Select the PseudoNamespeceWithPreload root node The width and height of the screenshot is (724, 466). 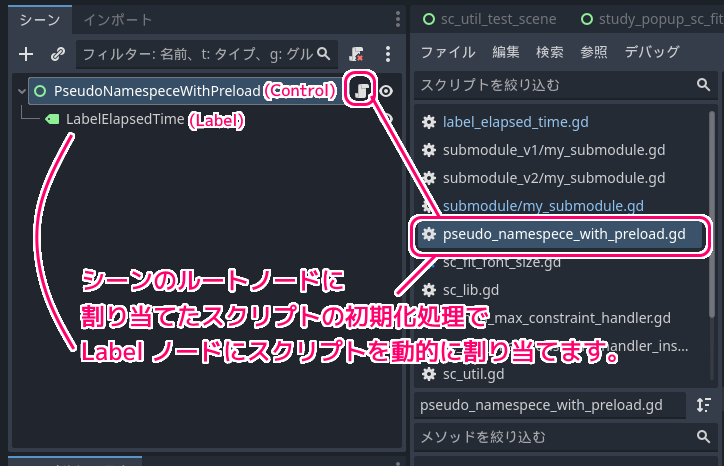pyautogui.click(x=157, y=91)
